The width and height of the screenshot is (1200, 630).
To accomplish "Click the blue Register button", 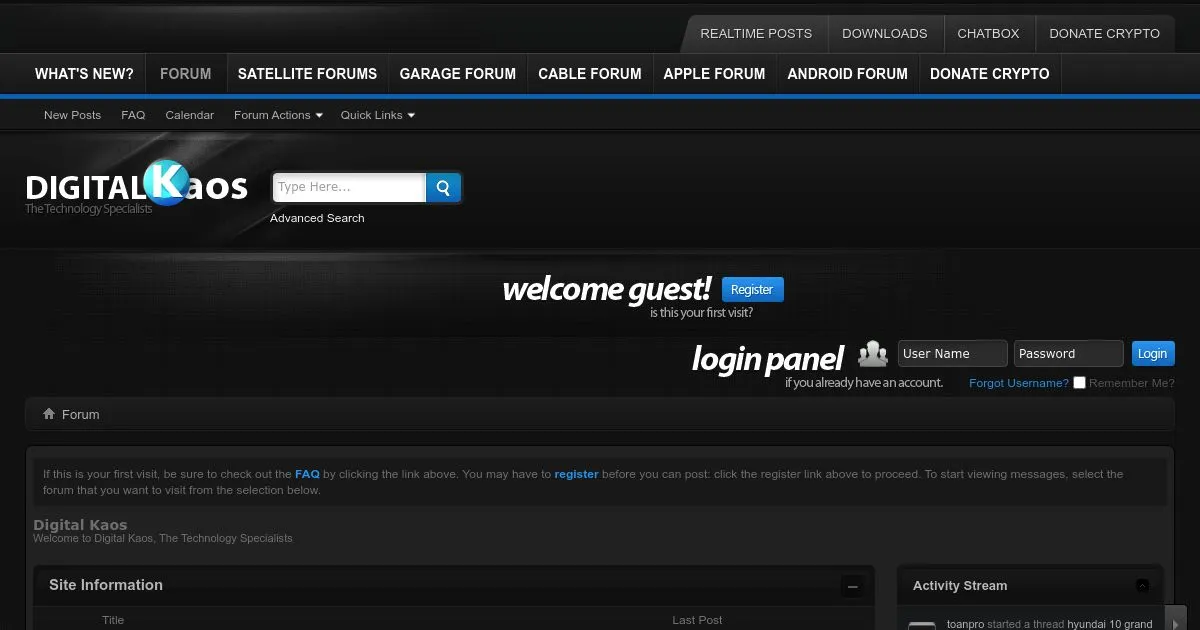I will click(x=752, y=289).
